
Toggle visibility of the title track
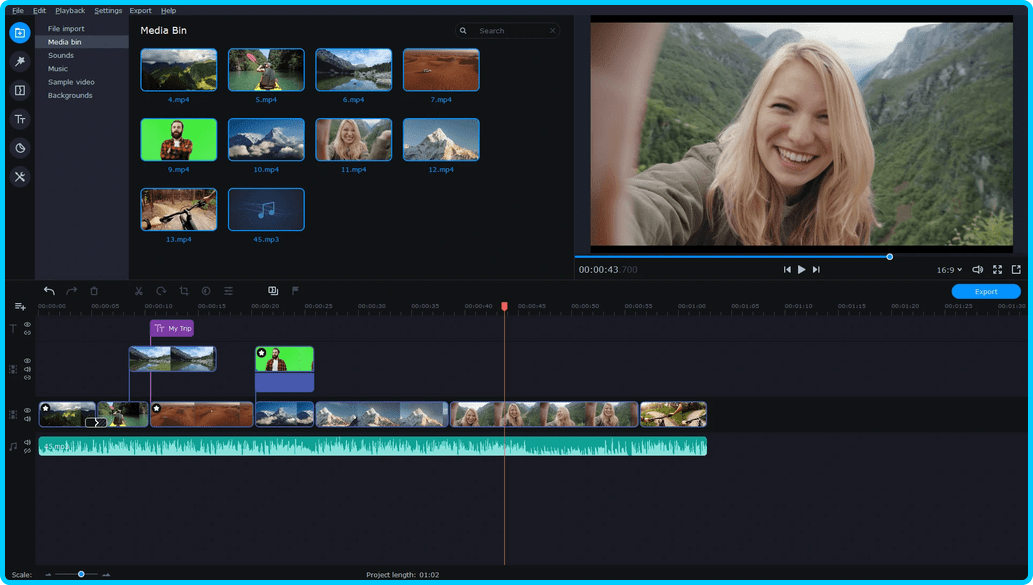(x=28, y=325)
